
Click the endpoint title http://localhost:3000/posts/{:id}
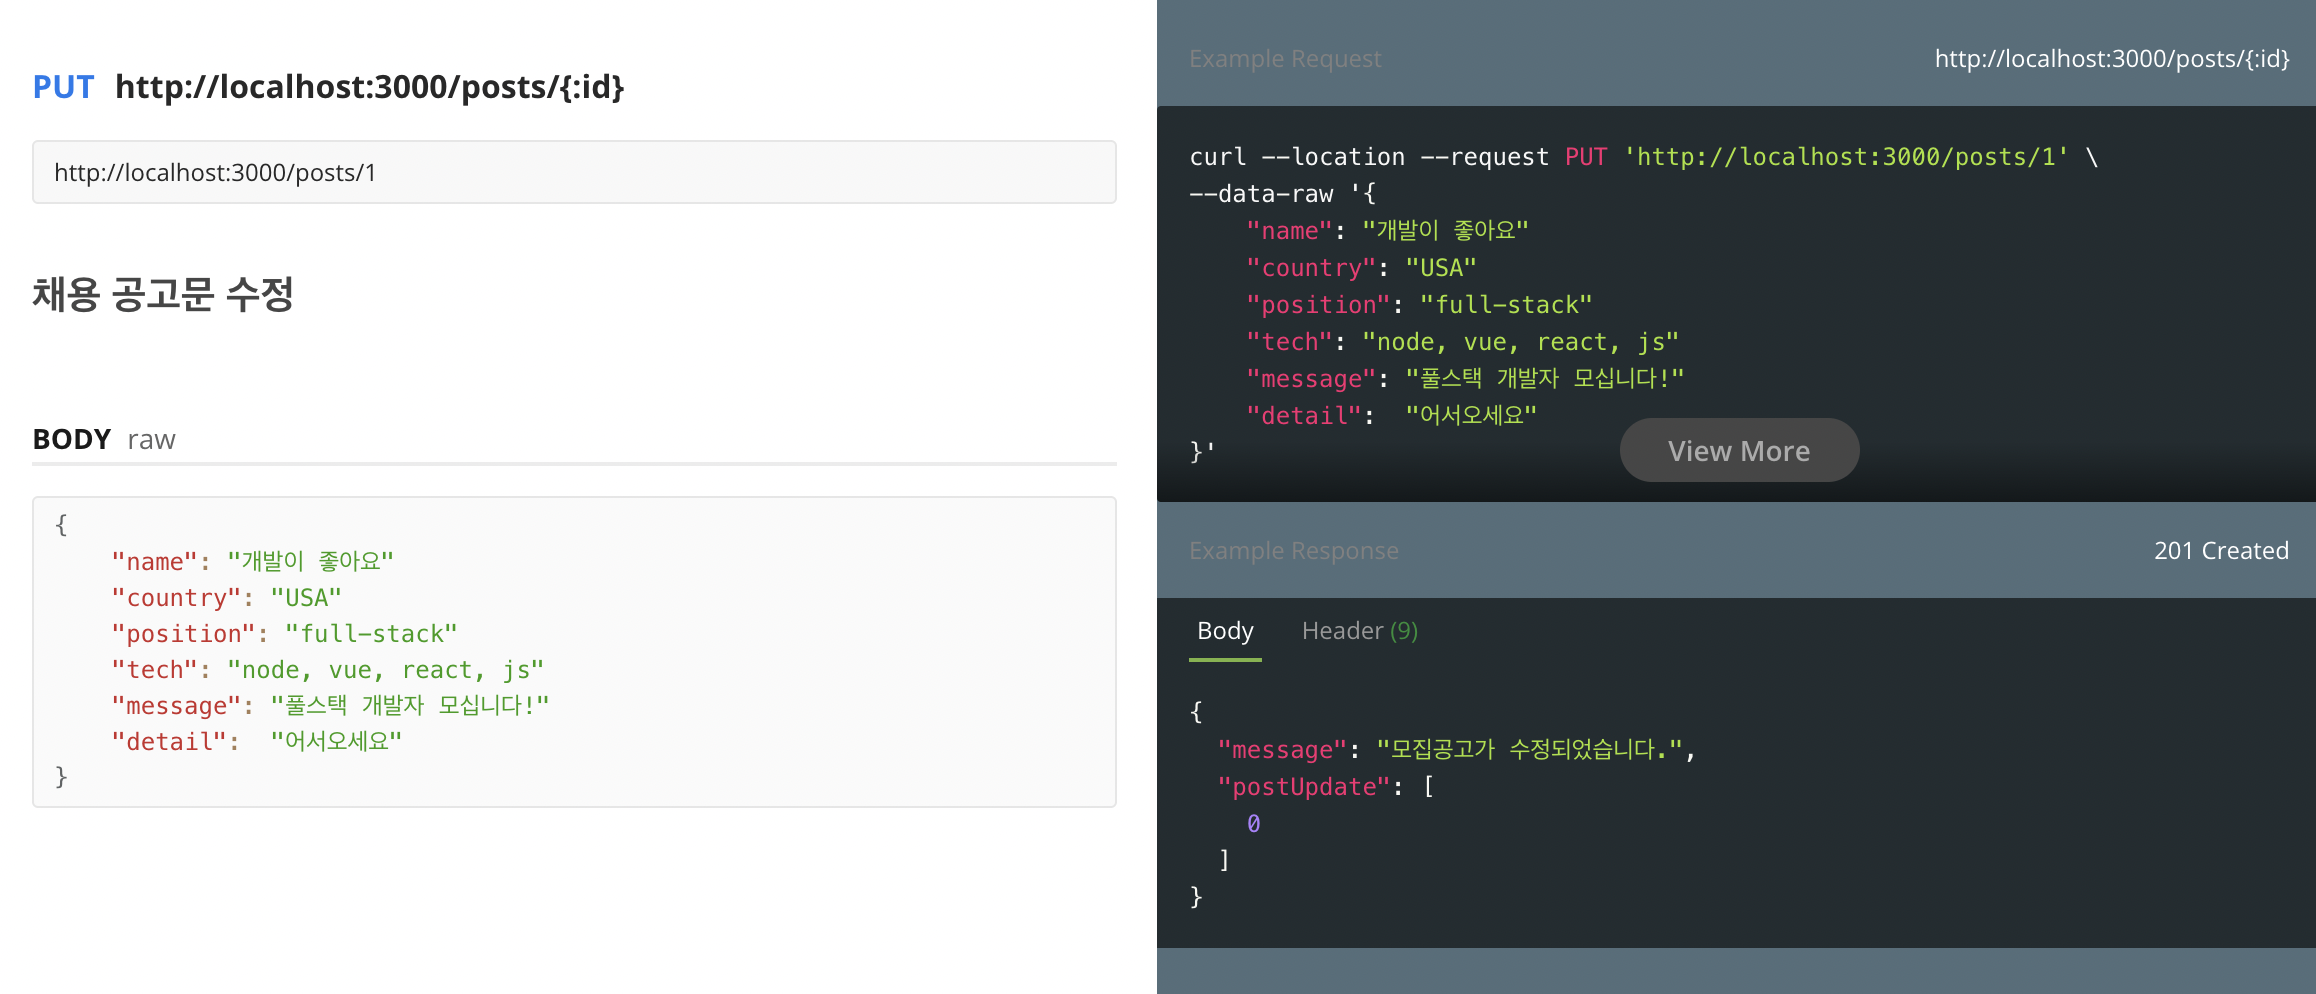tap(370, 87)
